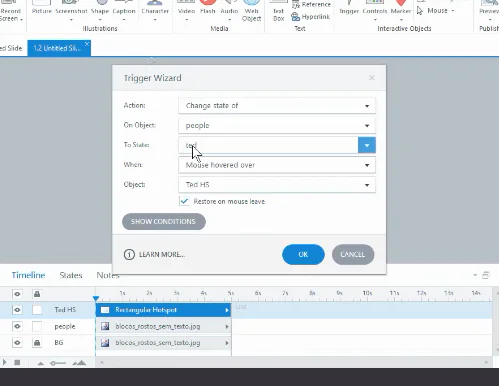The height and width of the screenshot is (386, 499).
Task: Open the Action dropdown
Action: [277, 106]
